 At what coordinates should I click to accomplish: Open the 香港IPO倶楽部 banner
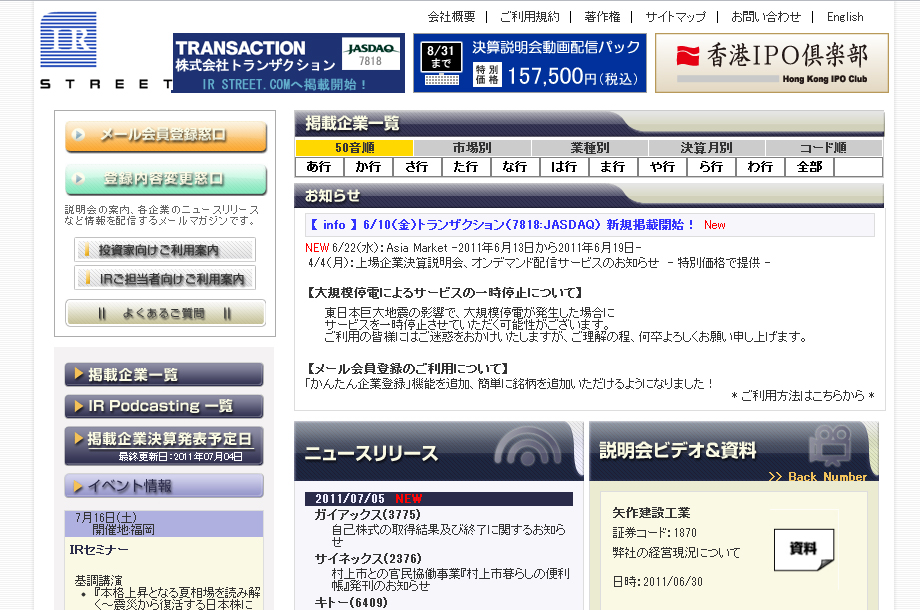(771, 62)
